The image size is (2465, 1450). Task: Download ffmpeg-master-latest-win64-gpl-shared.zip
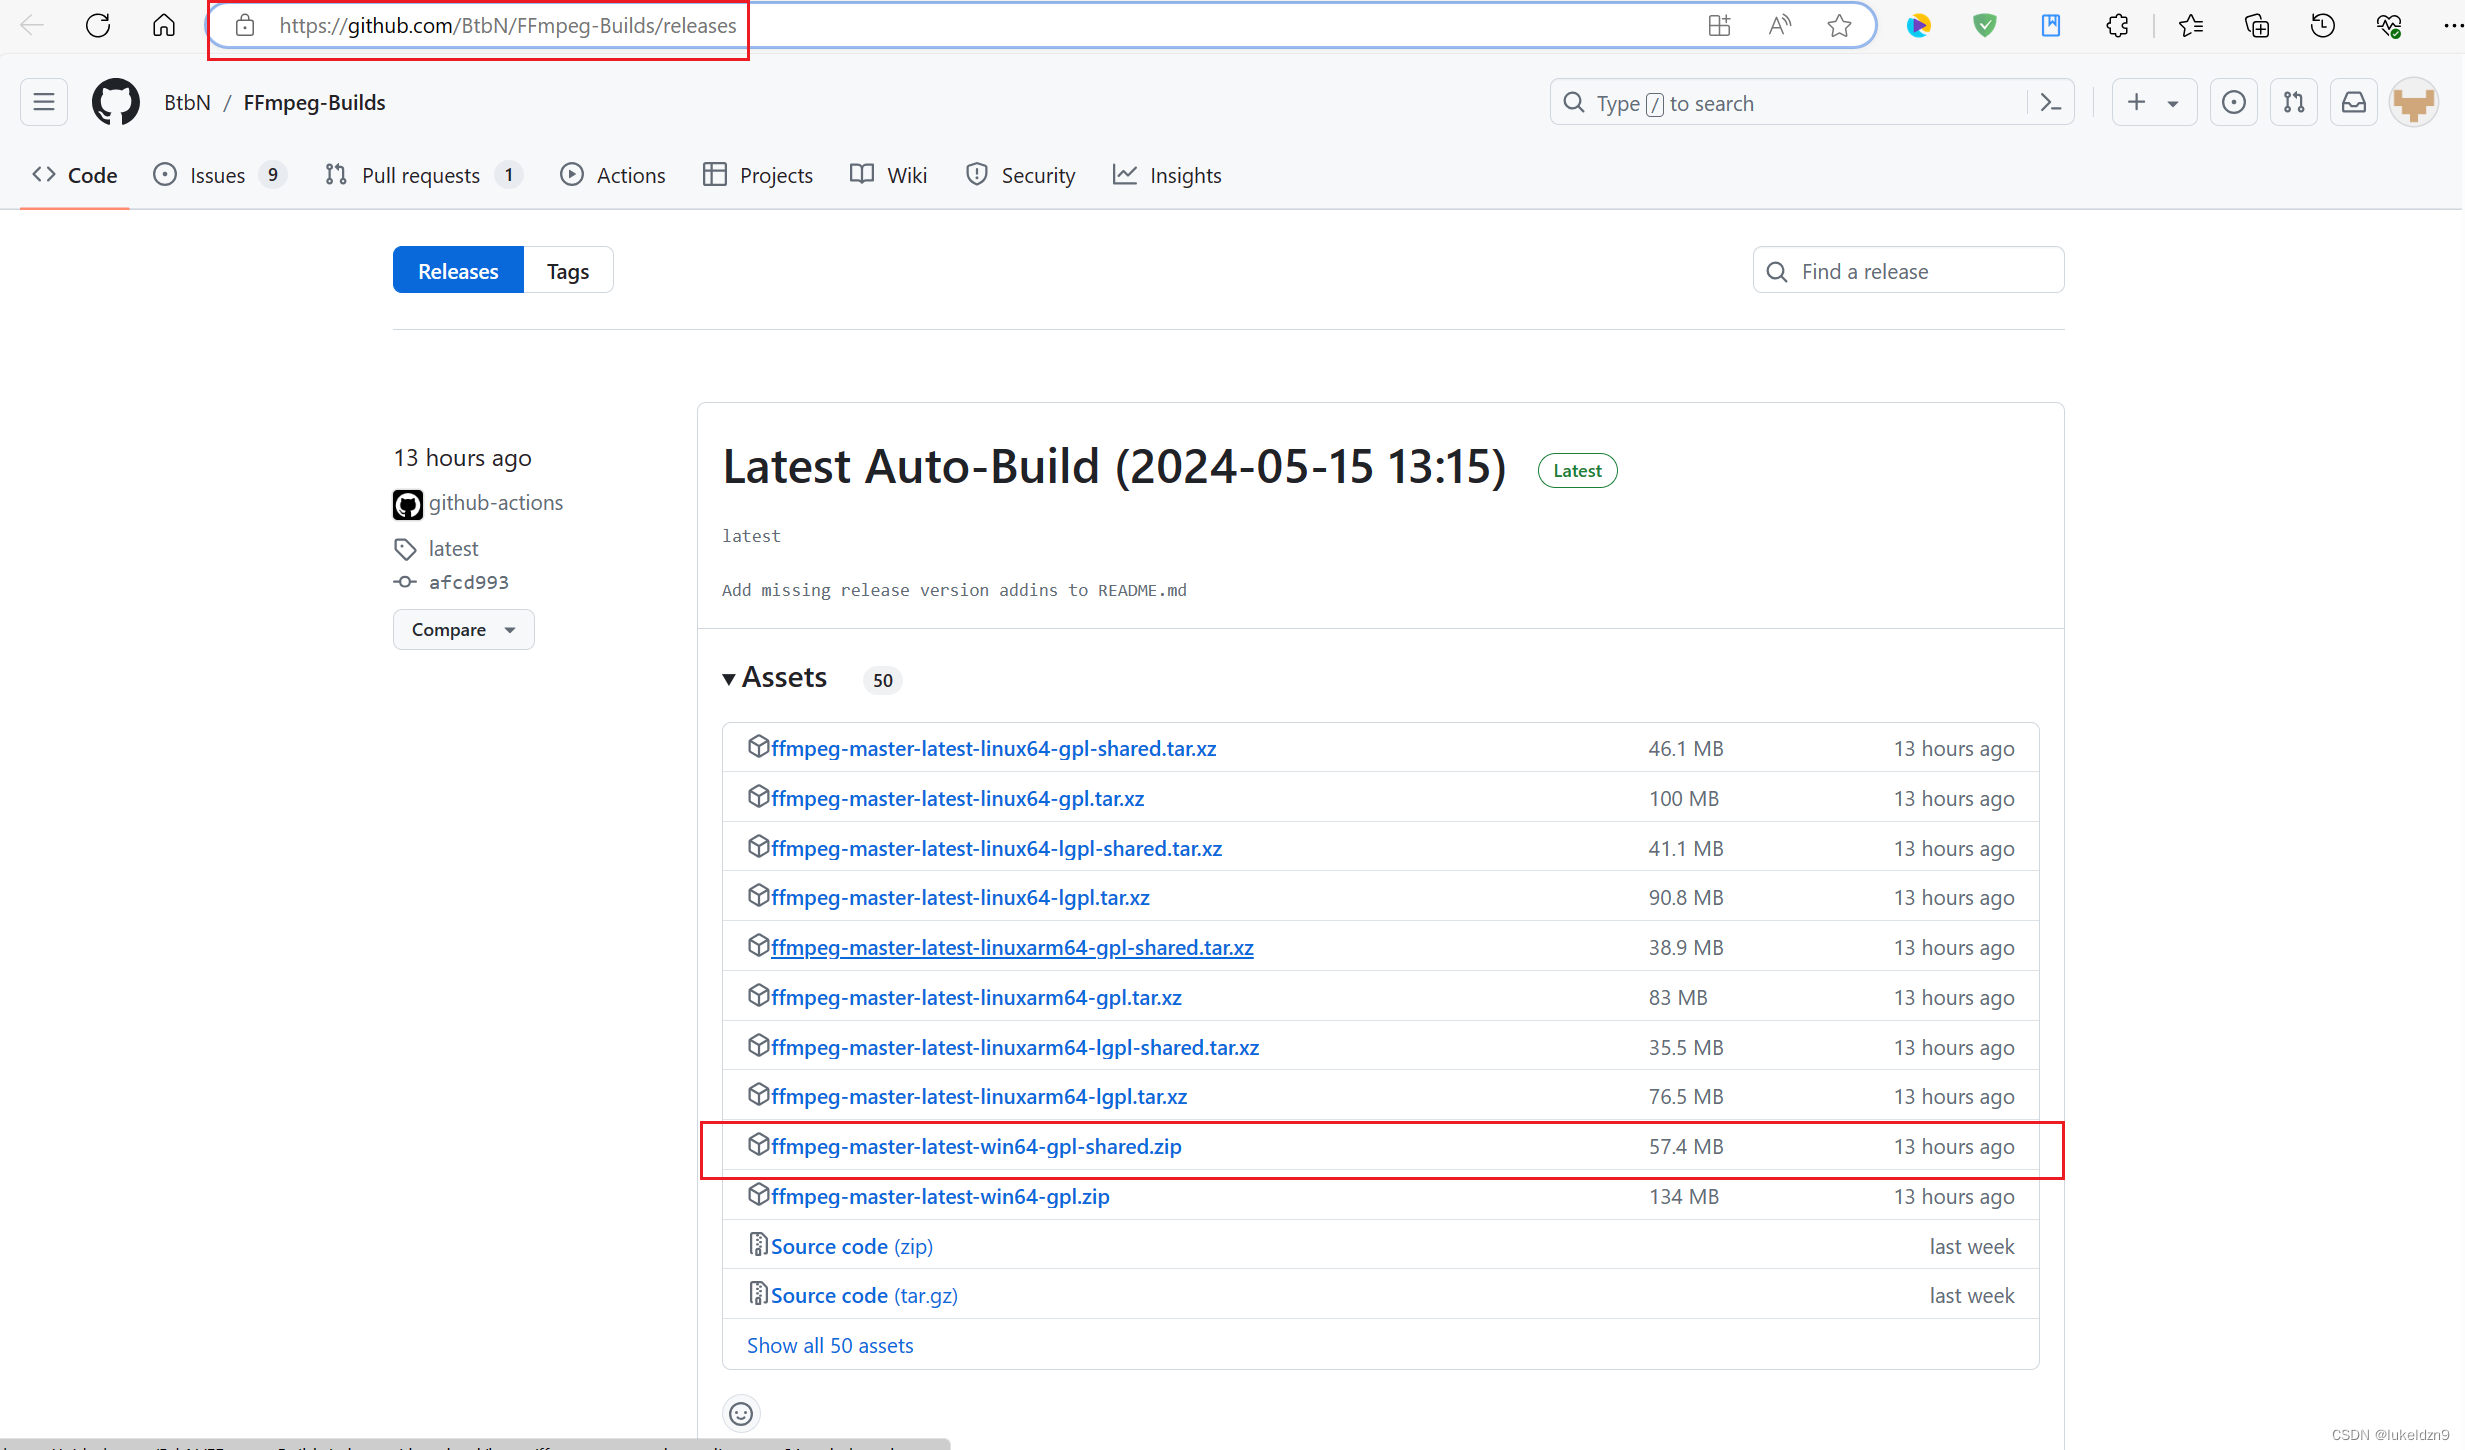pyautogui.click(x=976, y=1146)
